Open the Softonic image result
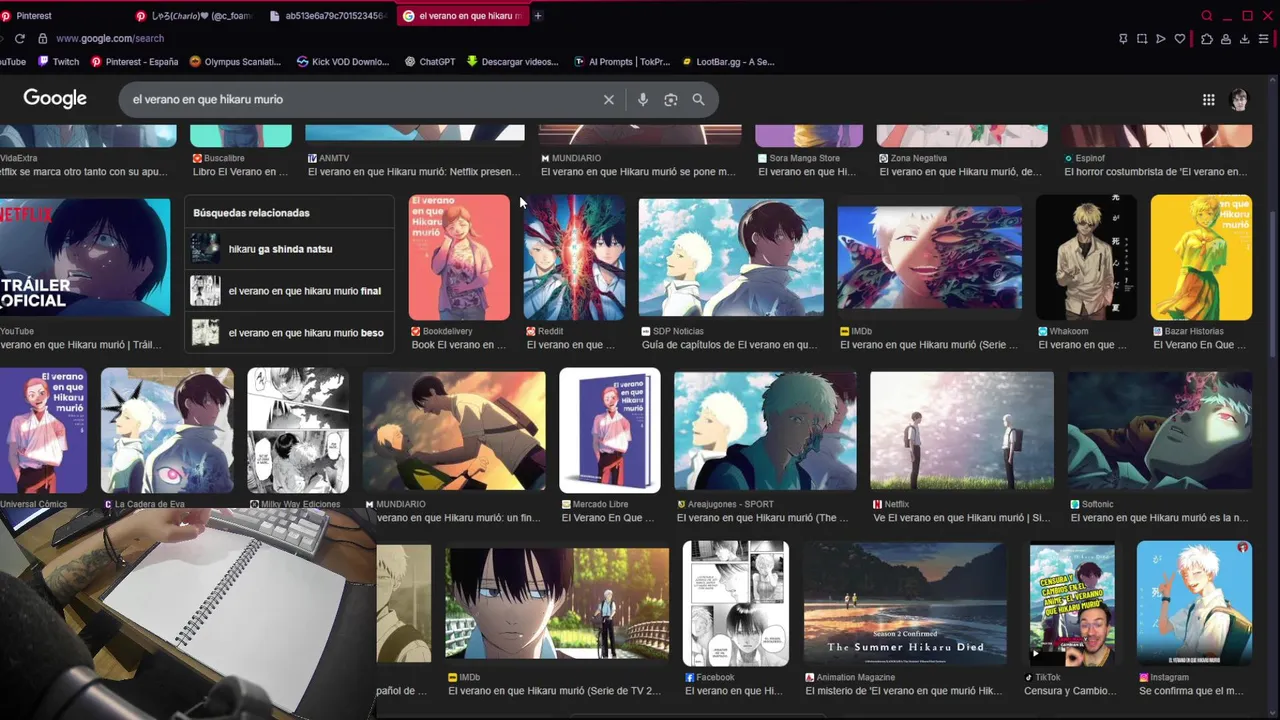Viewport: 1280px width, 720px height. coord(1160,430)
